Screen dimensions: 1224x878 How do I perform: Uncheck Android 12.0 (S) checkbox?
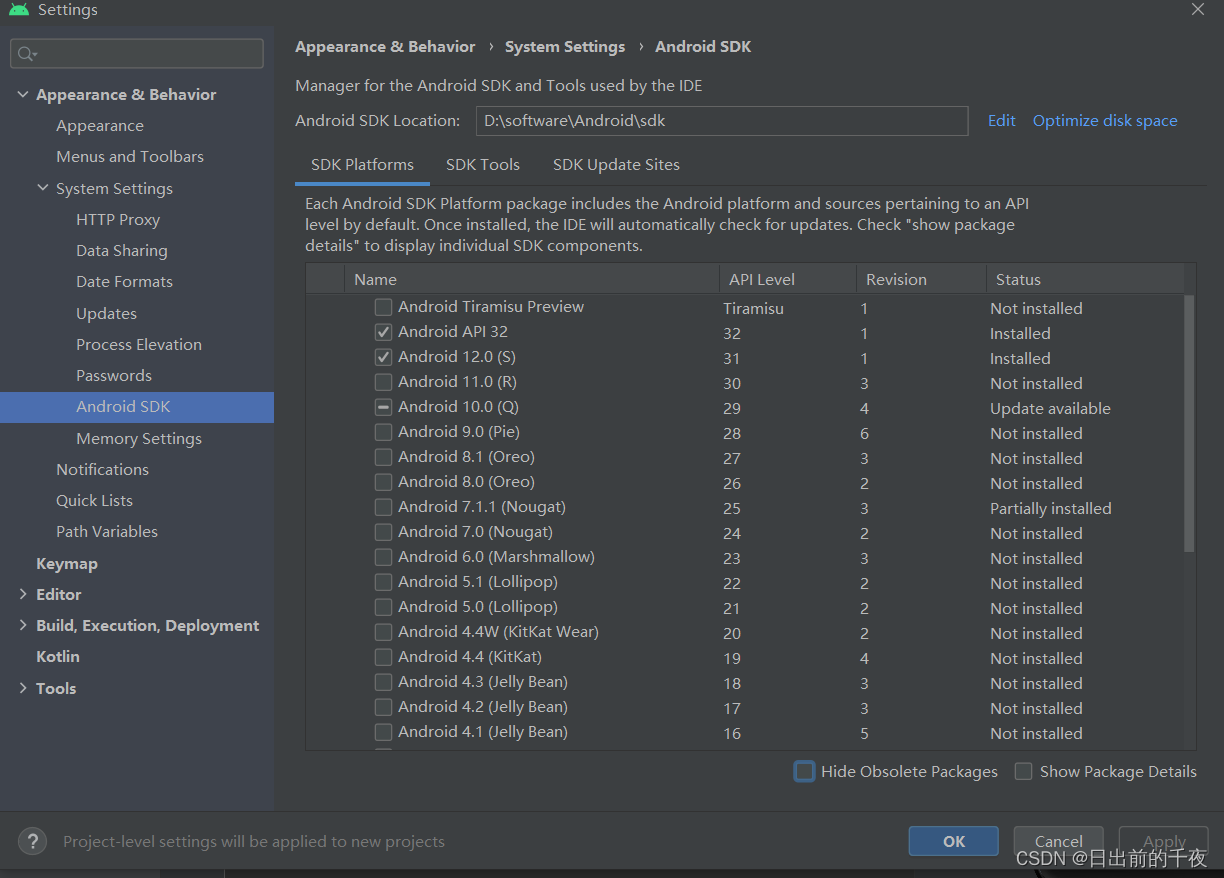click(x=383, y=357)
